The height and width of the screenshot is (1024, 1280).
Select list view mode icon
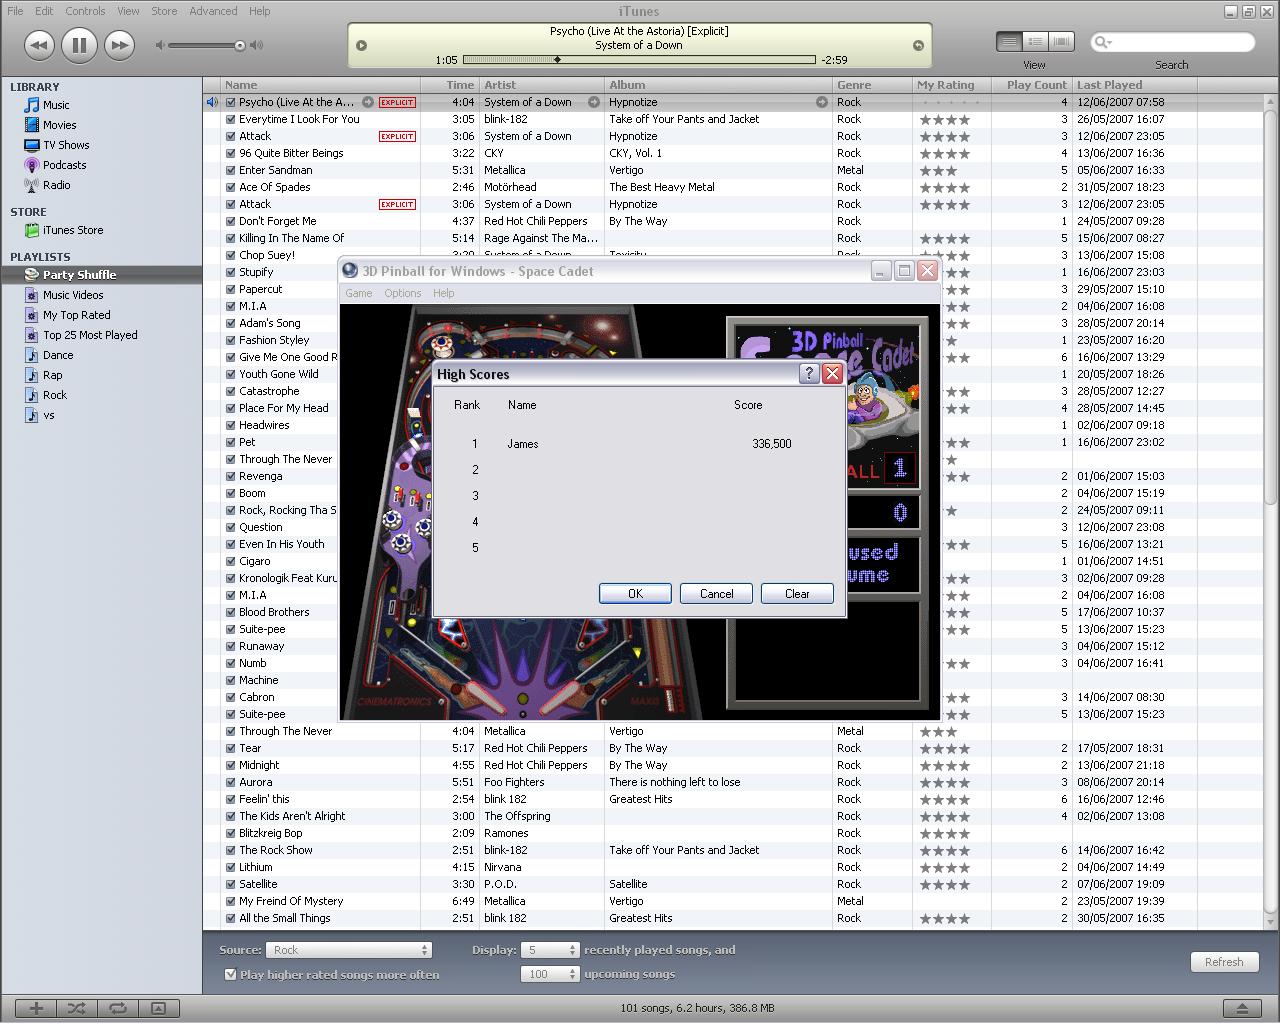coord(1009,42)
